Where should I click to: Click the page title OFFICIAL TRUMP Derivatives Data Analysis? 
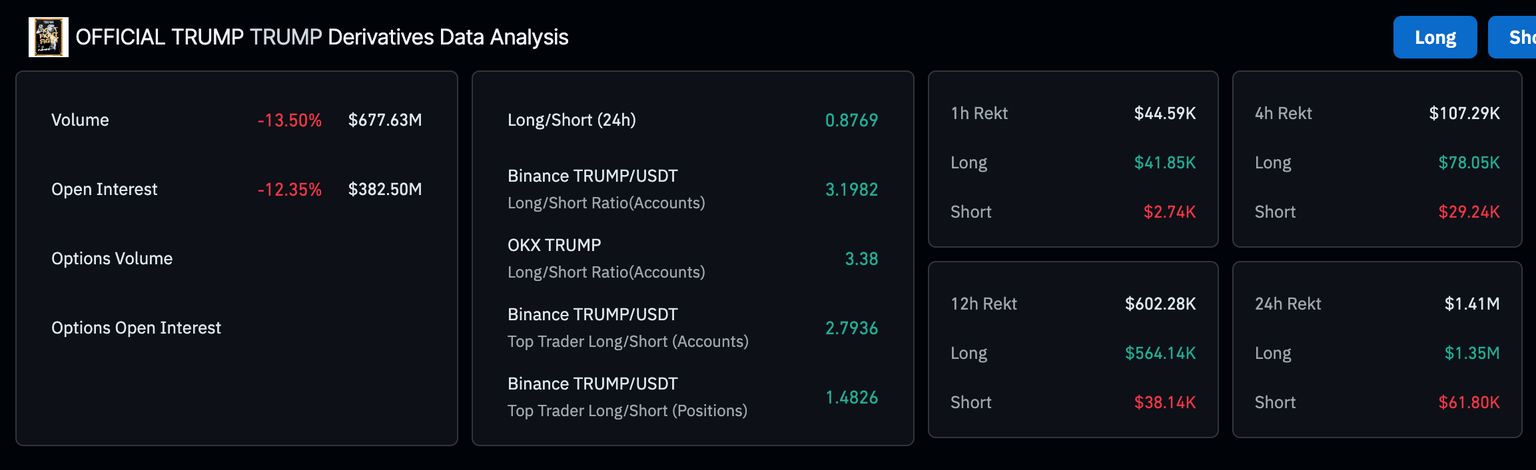(x=322, y=37)
